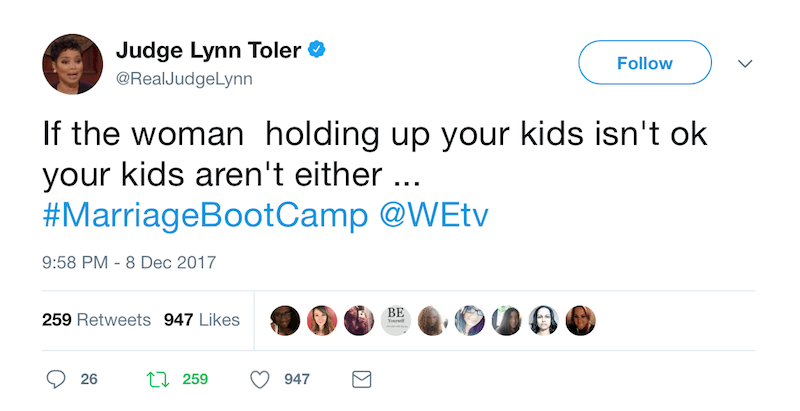The image size is (800, 411).
Task: Click the reply speech bubble icon
Action: pyautogui.click(x=56, y=380)
